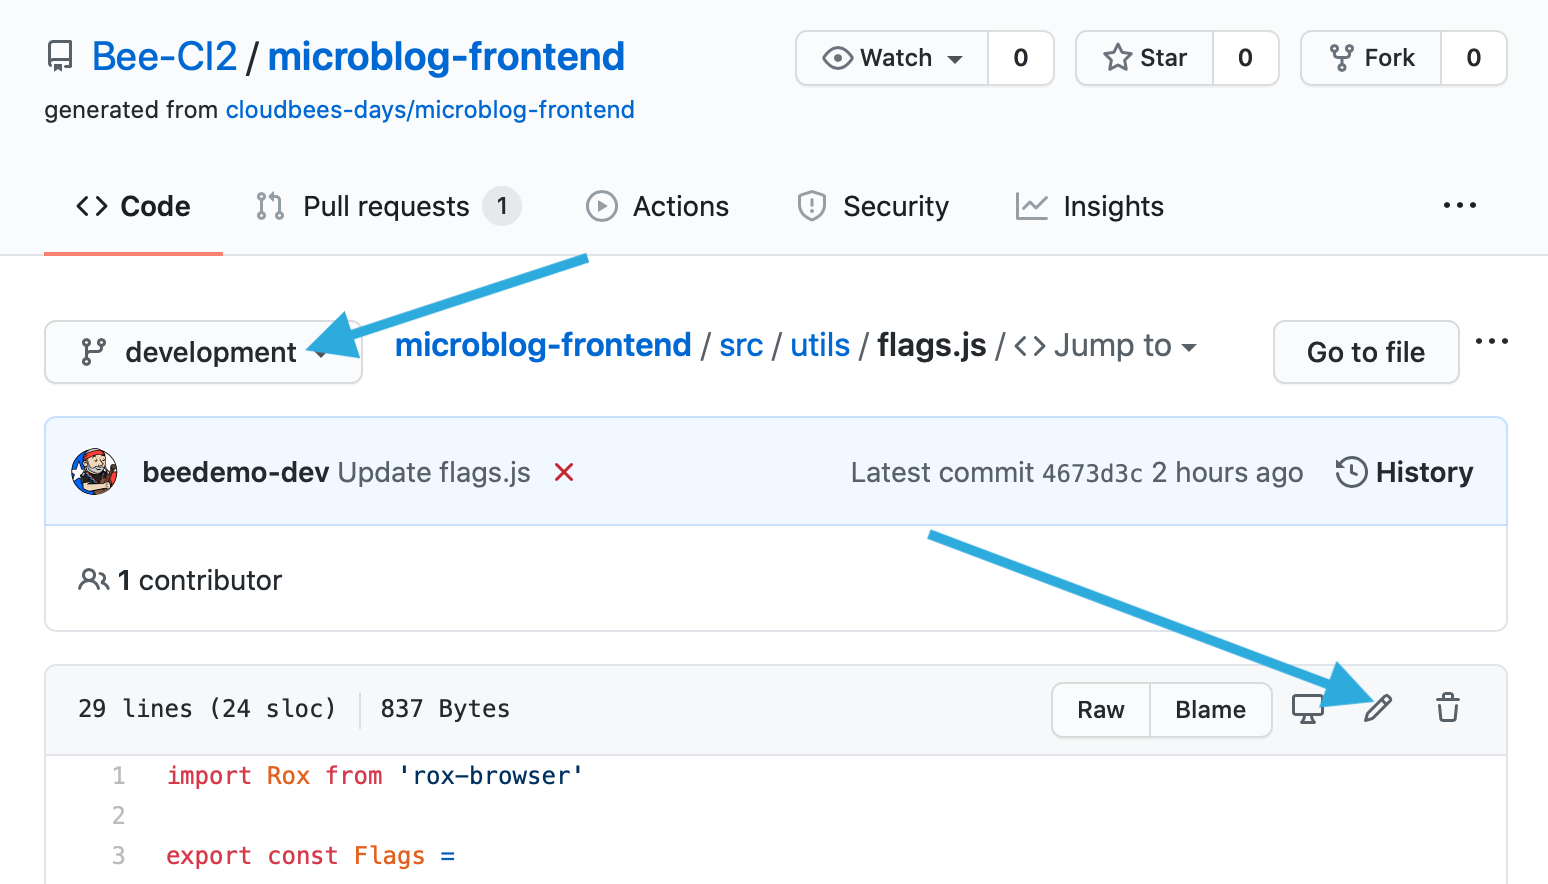1548x884 pixels.
Task: Open the file in the pencil edit icon
Action: click(x=1378, y=708)
